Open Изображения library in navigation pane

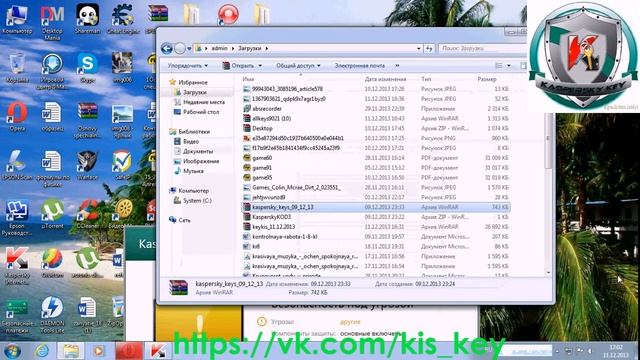click(201, 162)
